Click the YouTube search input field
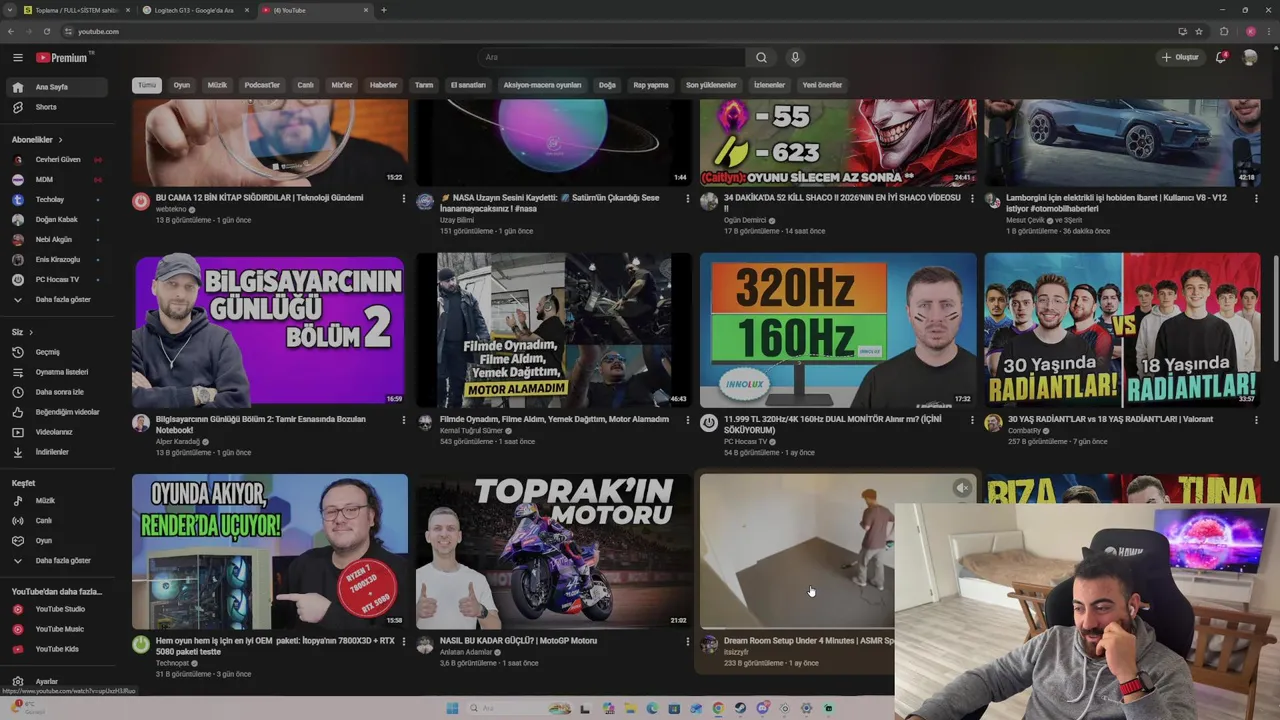 tap(610, 57)
